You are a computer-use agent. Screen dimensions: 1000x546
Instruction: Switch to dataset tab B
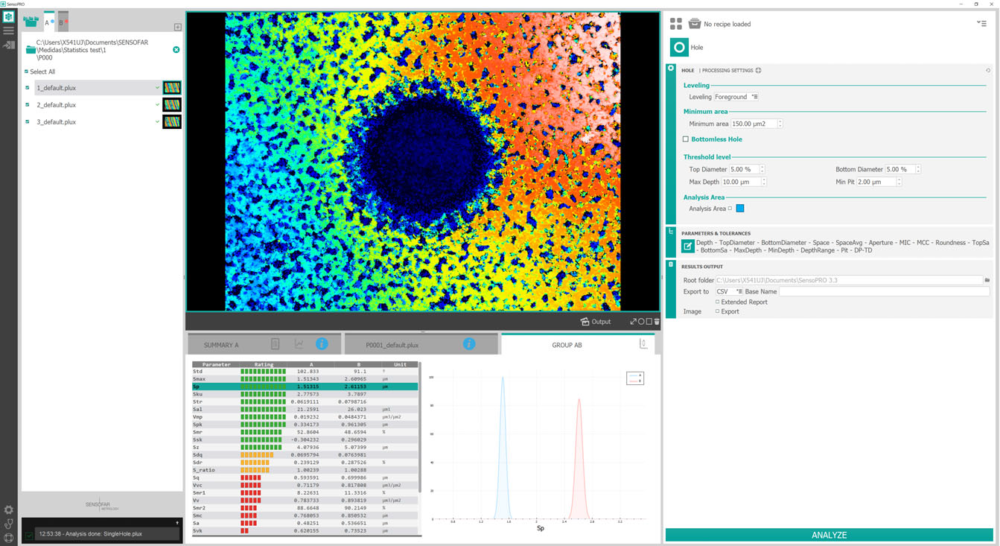pyautogui.click(x=62, y=20)
